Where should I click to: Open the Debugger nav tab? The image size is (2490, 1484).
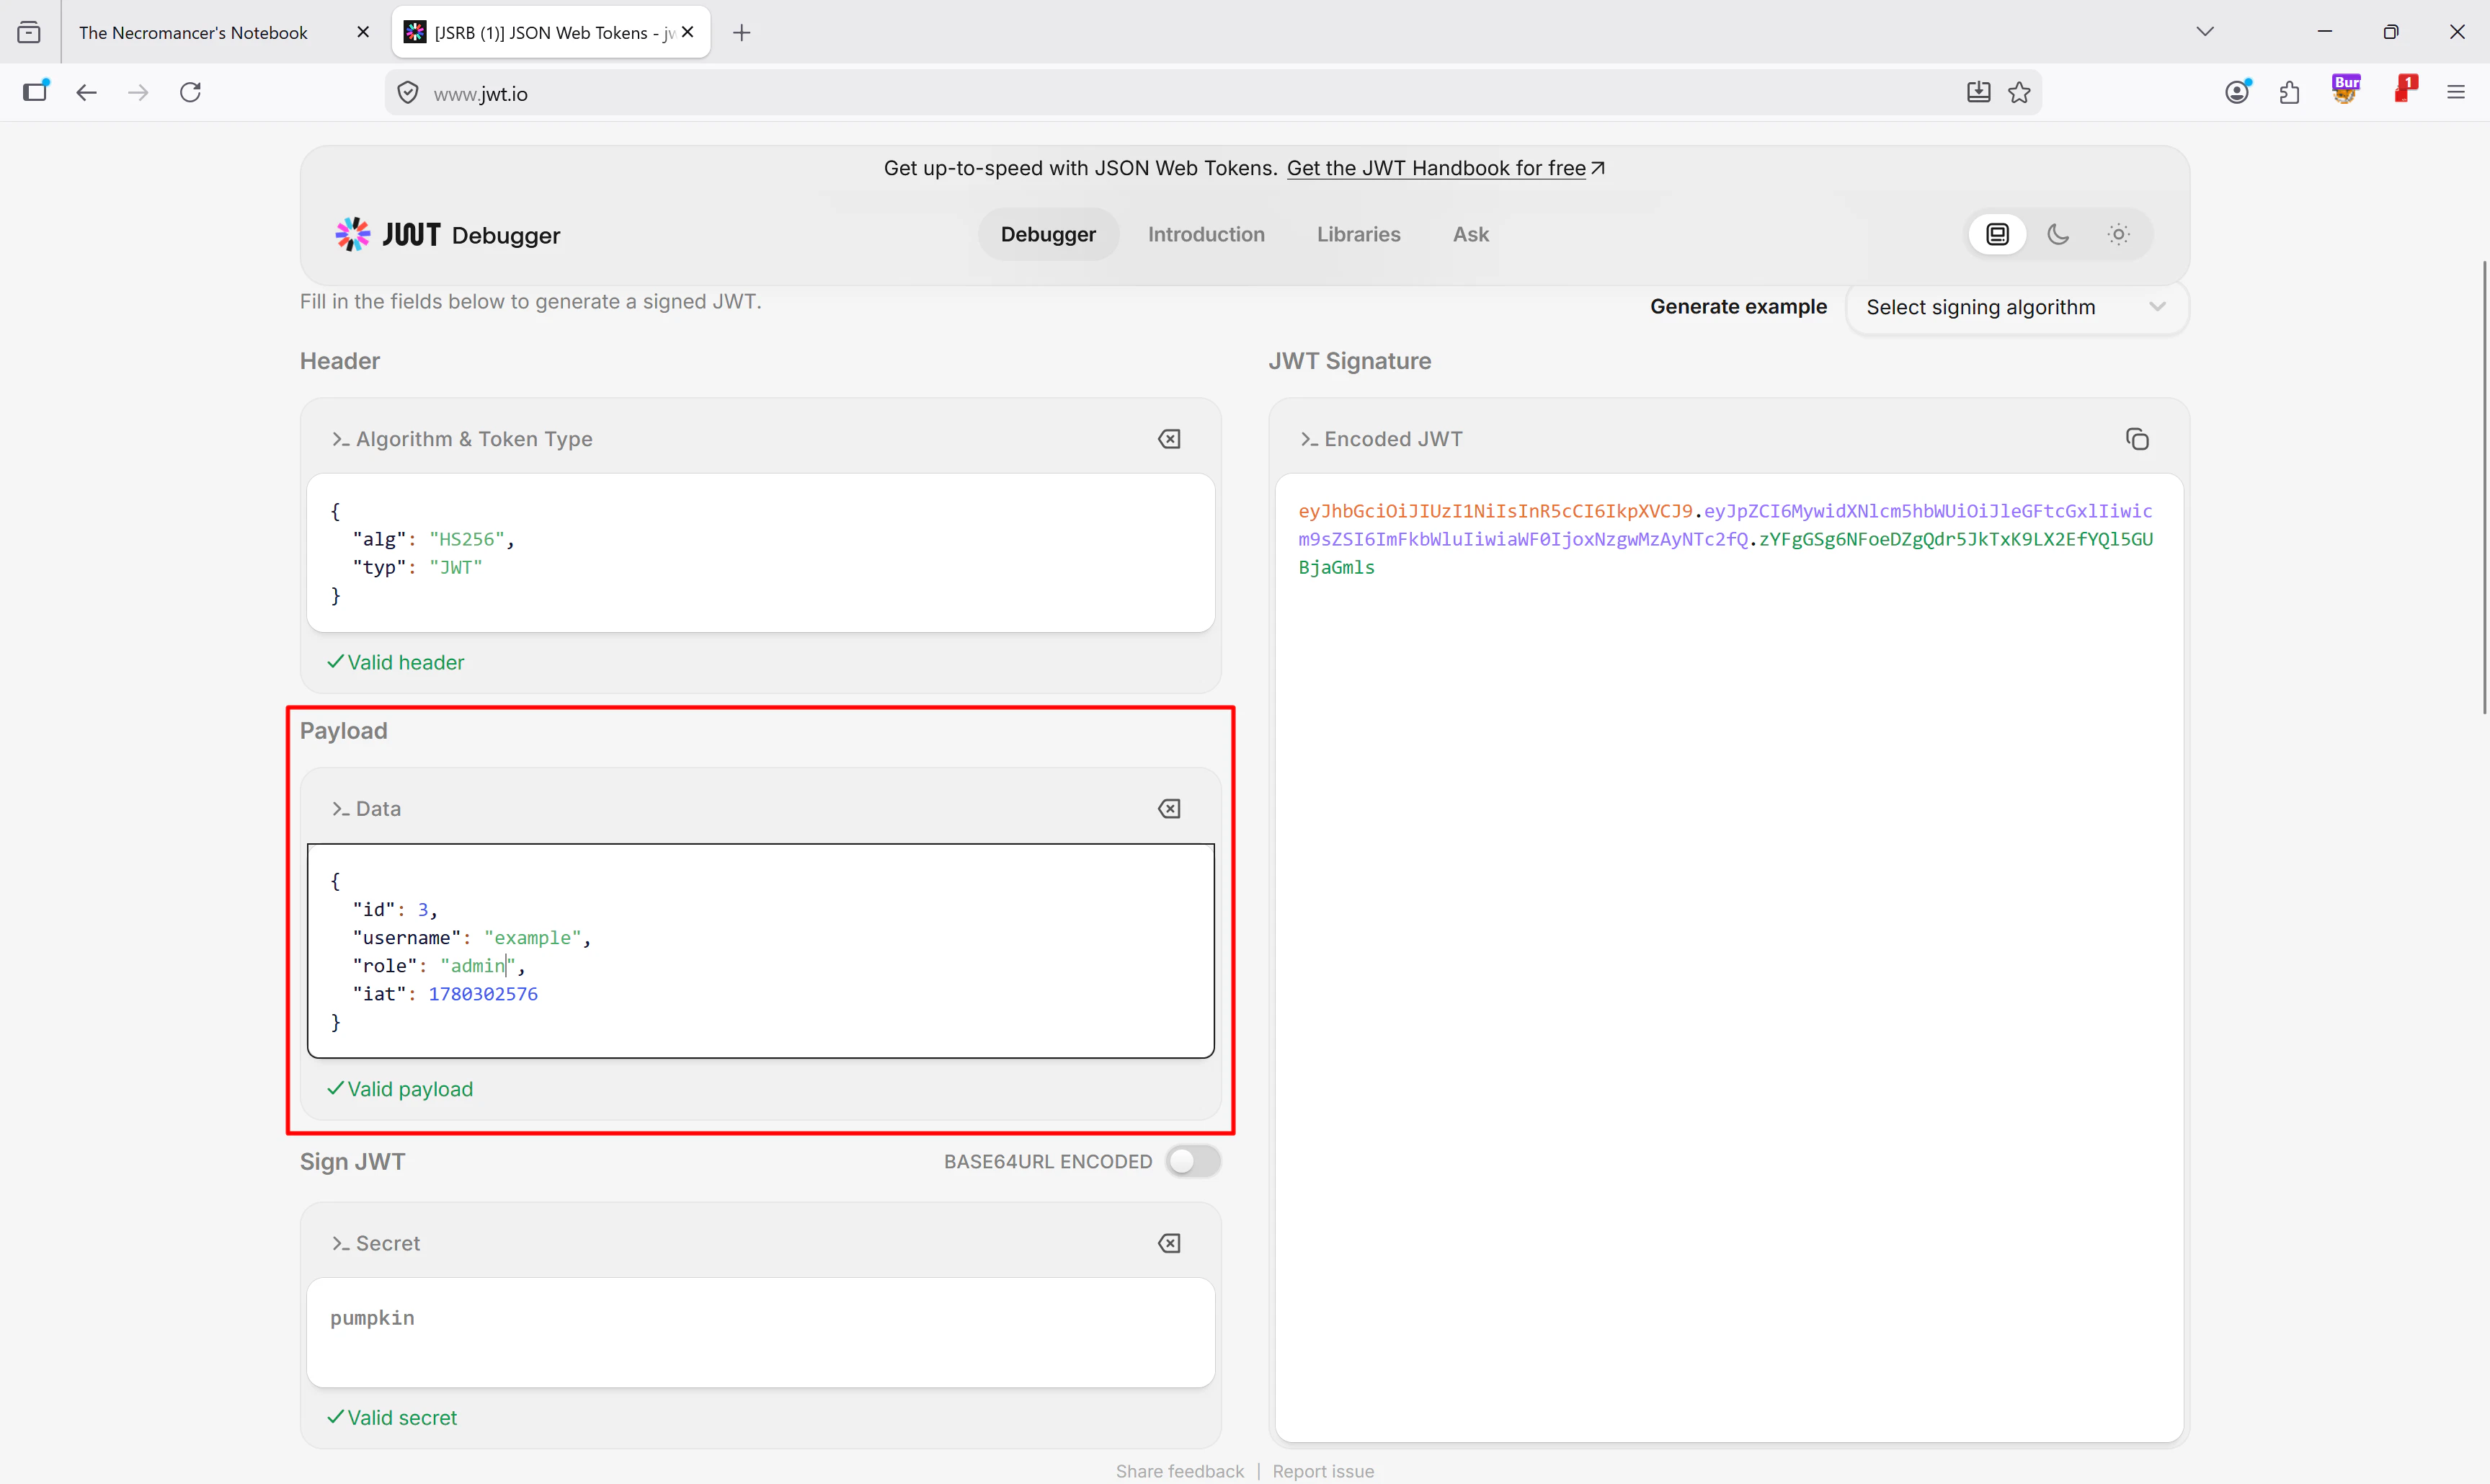tap(1048, 234)
